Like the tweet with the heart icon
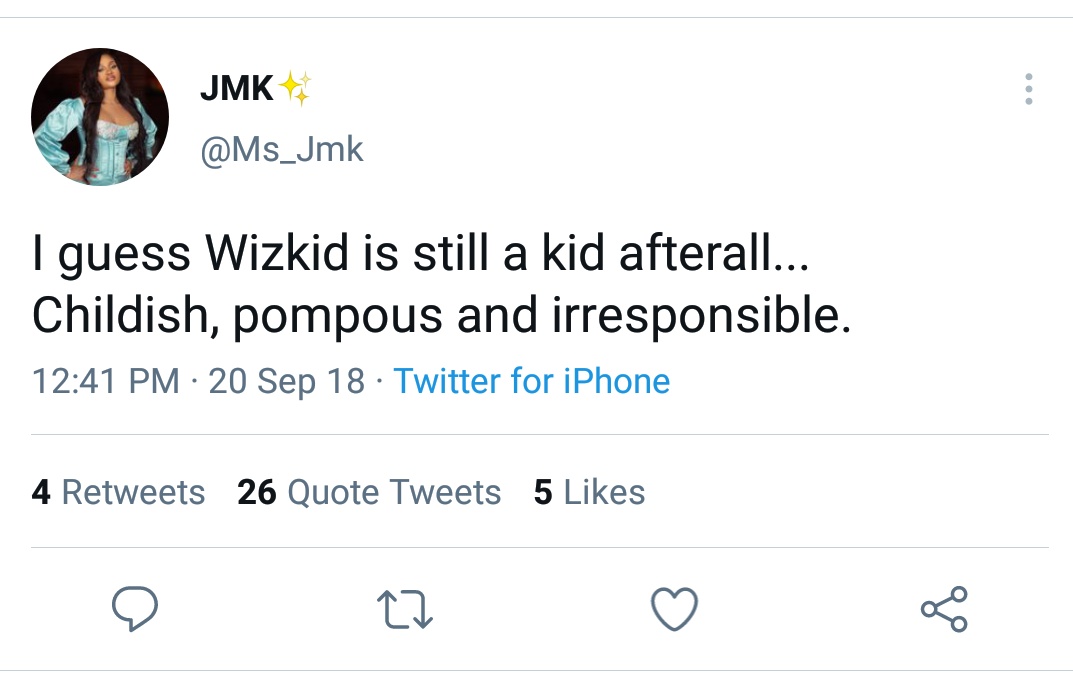1073x679 pixels. (x=674, y=609)
